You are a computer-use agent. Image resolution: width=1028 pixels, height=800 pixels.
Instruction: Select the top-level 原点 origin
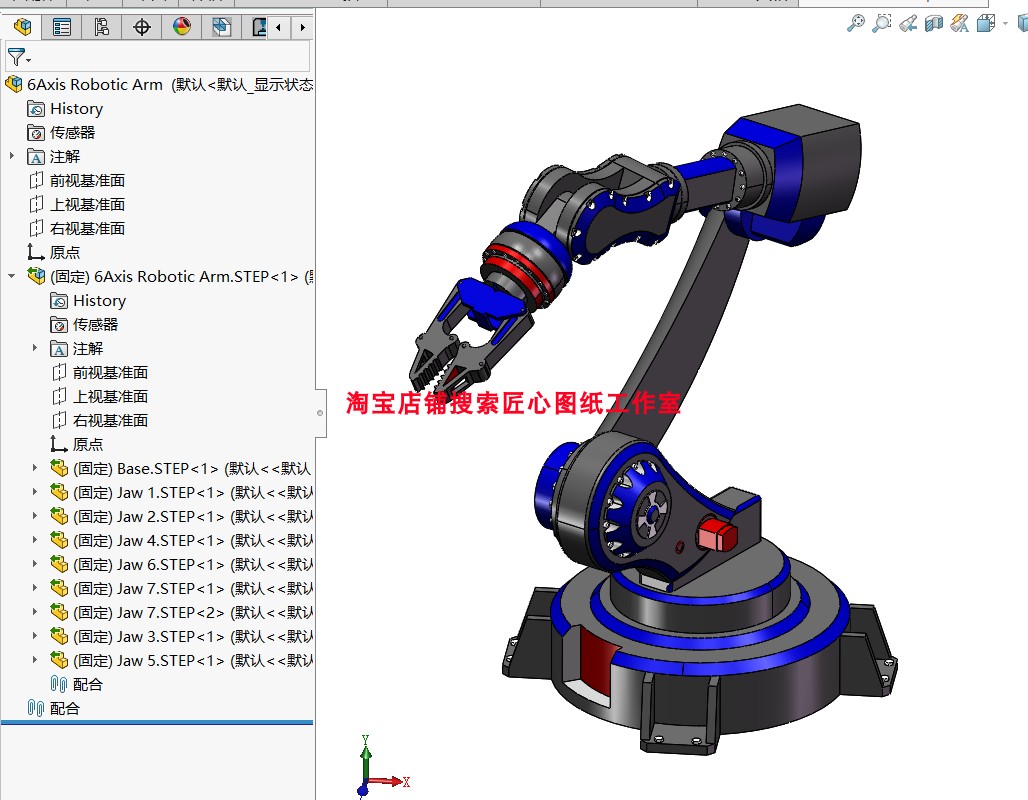(53, 252)
